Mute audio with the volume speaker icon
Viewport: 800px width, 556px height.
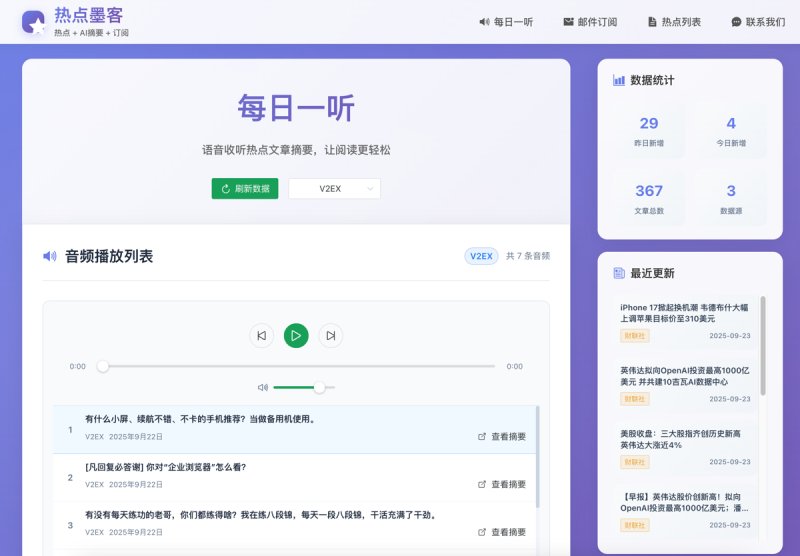tap(263, 388)
